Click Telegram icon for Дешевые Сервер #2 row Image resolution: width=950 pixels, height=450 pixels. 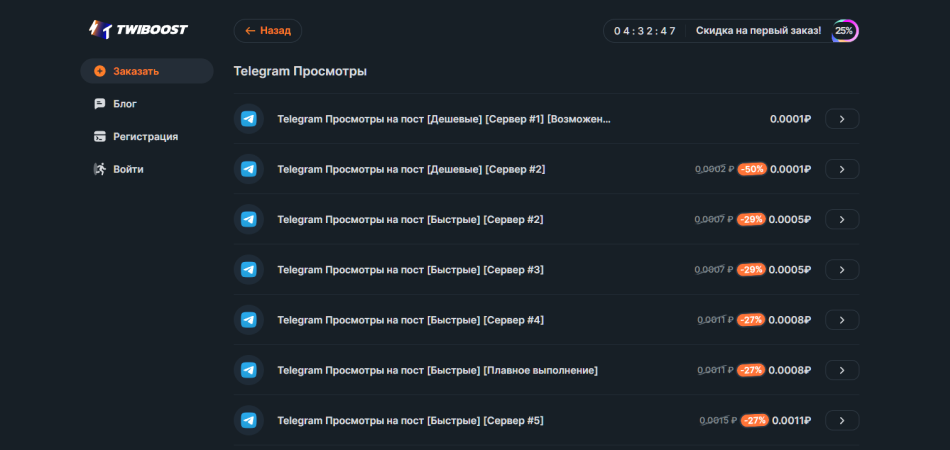pyautogui.click(x=248, y=169)
